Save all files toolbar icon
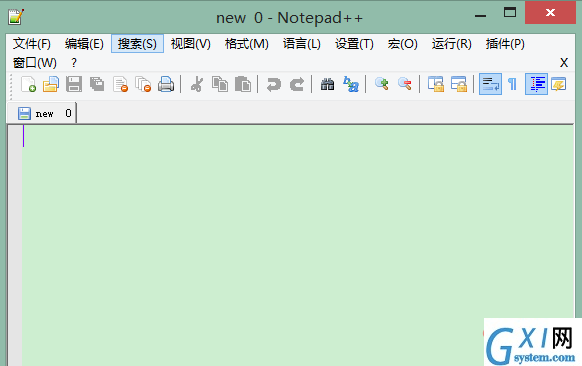This screenshot has height=366, width=582. click(x=97, y=84)
